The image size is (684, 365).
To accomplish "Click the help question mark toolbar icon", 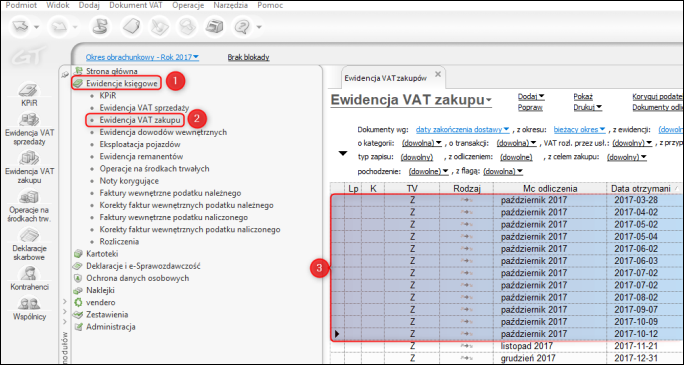I will click(x=241, y=27).
